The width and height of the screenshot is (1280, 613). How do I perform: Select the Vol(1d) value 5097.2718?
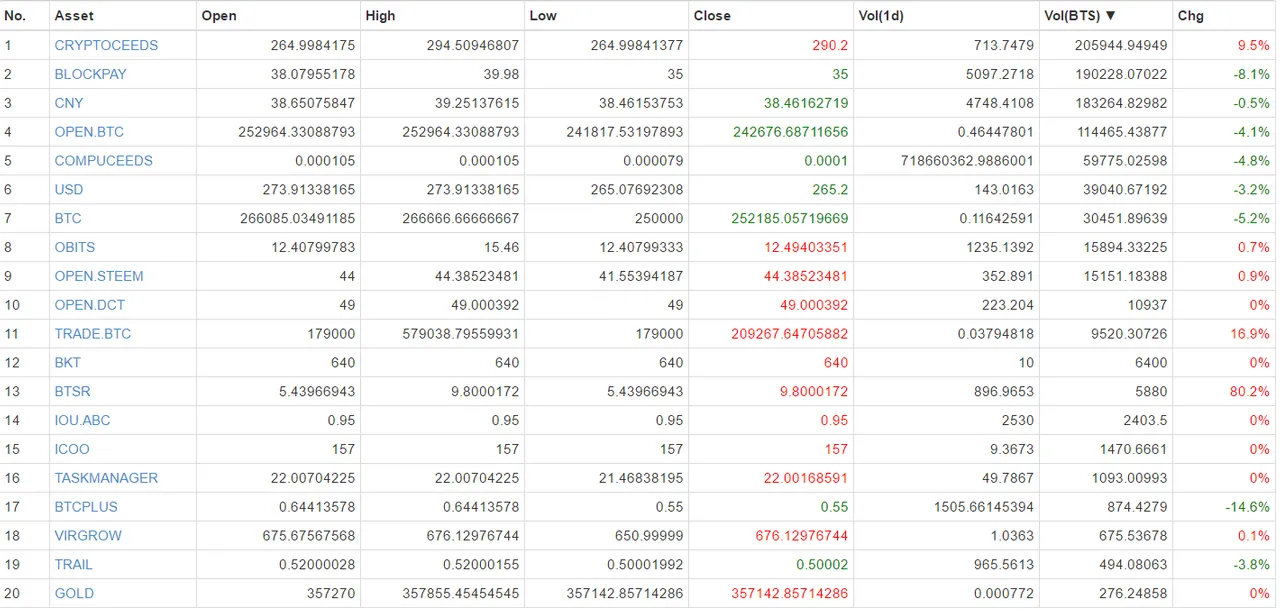click(x=1003, y=74)
